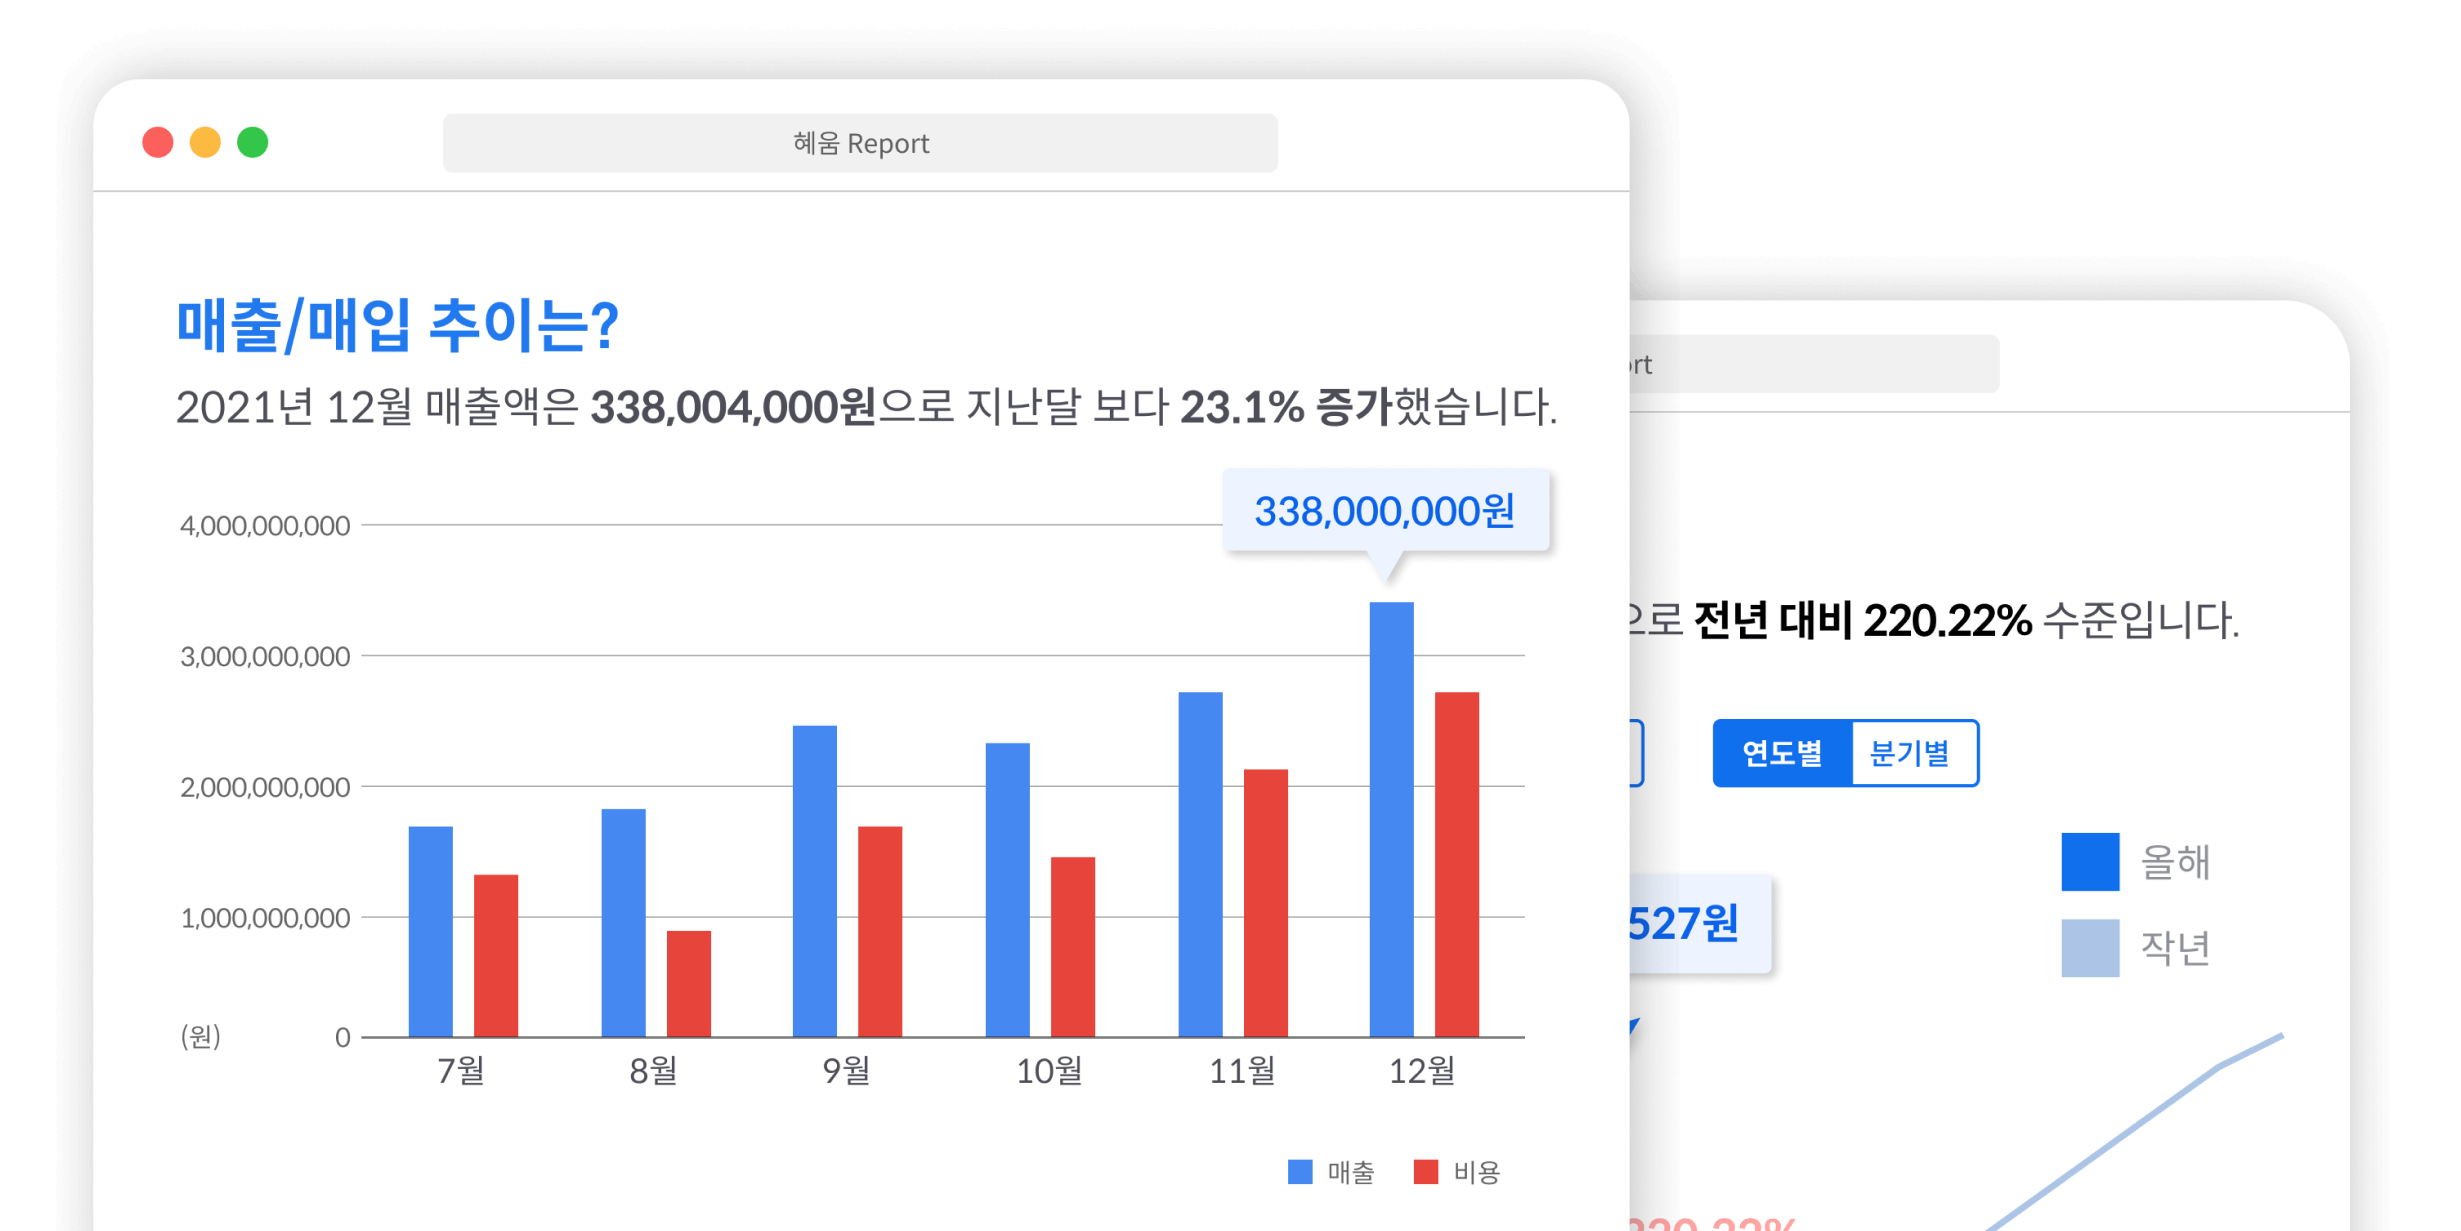The image size is (2461, 1231).
Task: Click the 10월 axis label
Action: click(1050, 1071)
